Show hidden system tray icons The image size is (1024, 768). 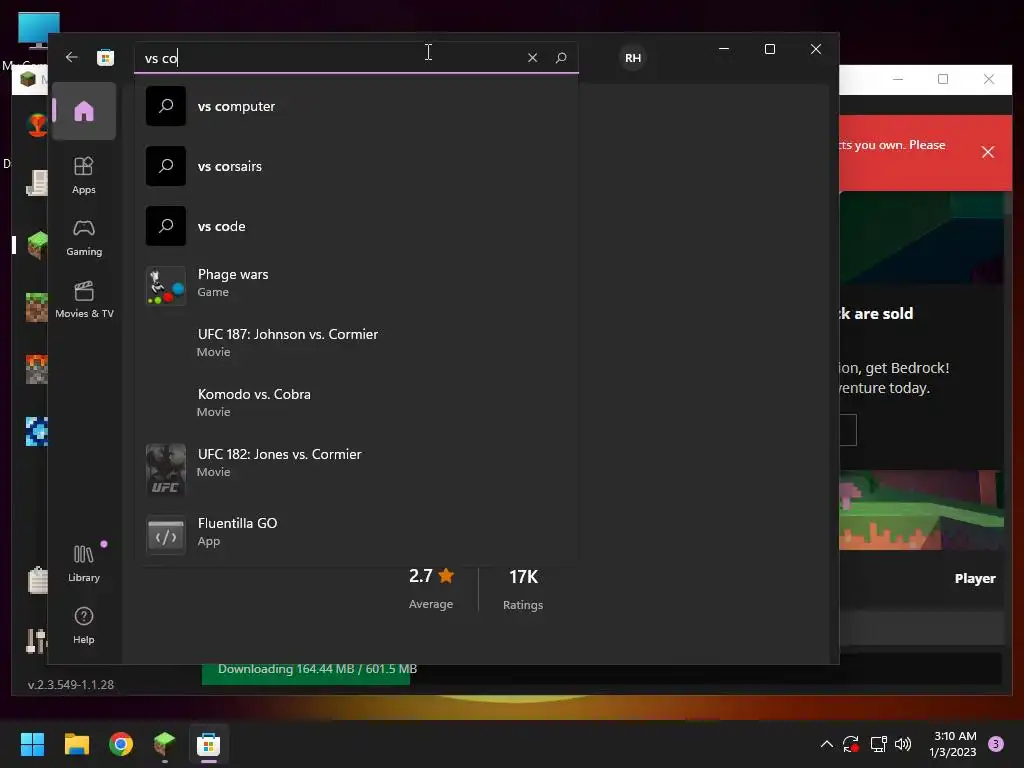click(826, 744)
